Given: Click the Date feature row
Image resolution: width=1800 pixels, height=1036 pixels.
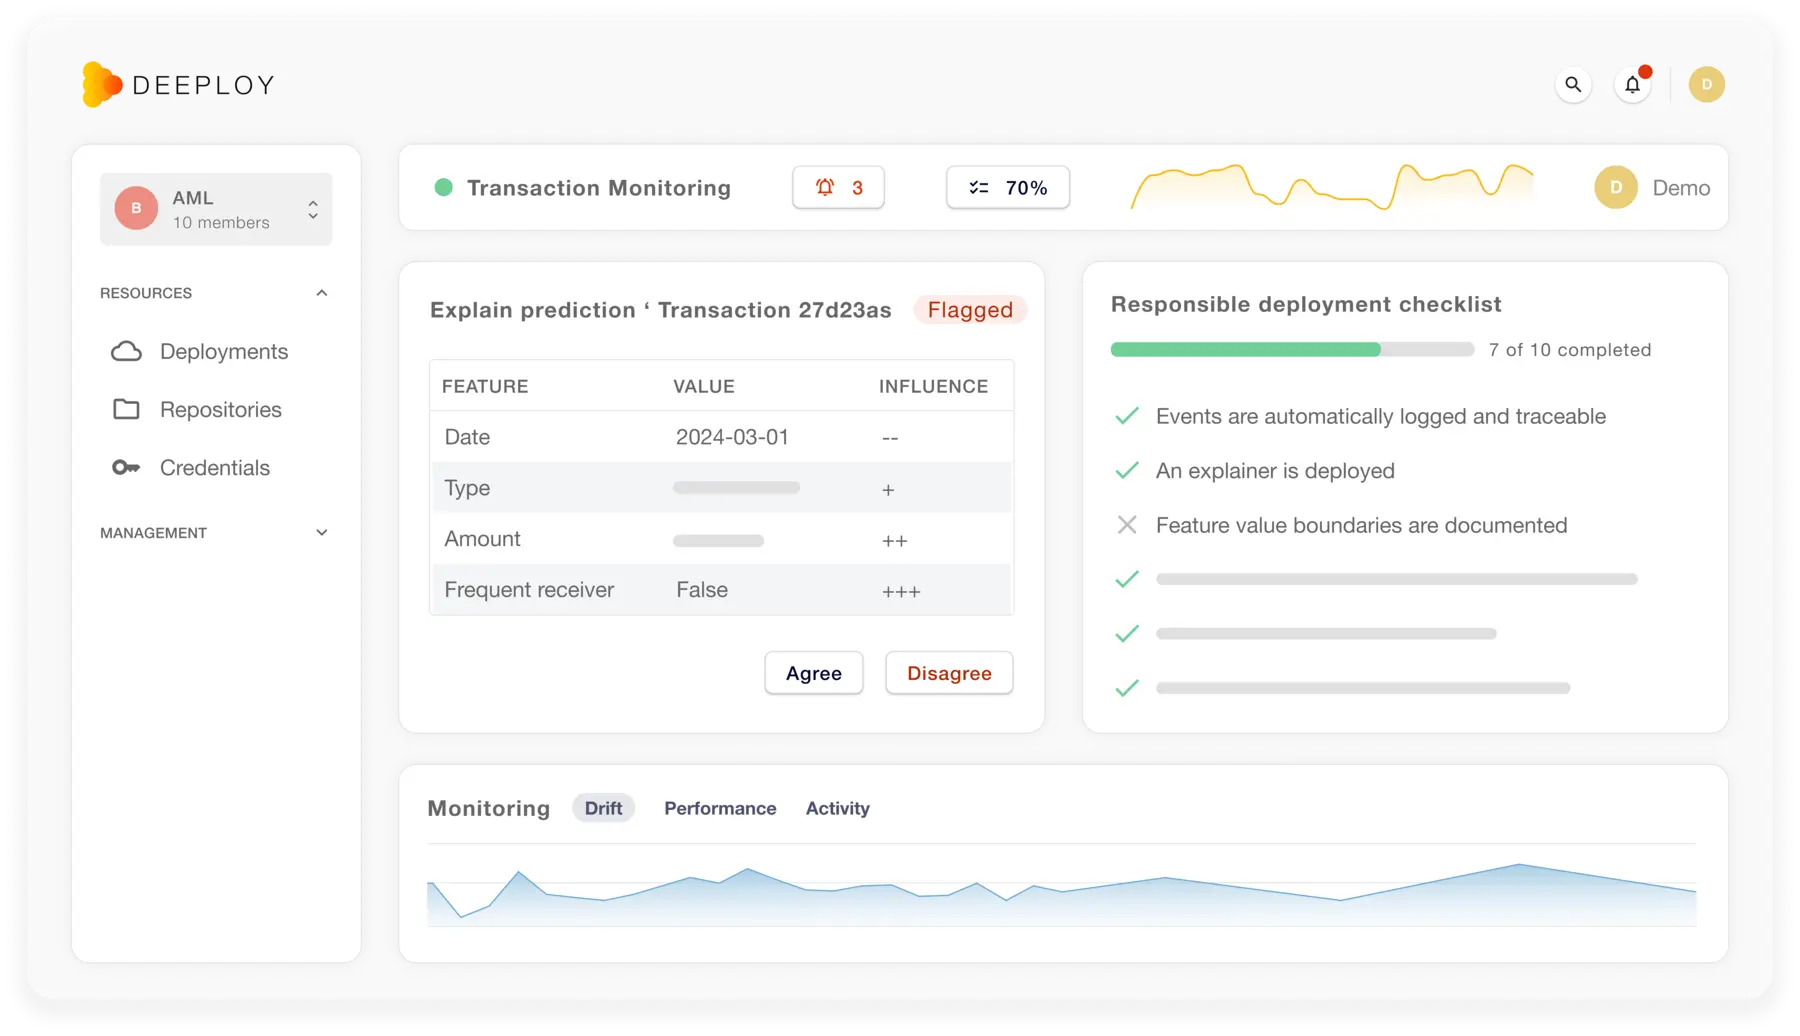Looking at the screenshot, I should tap(721, 437).
